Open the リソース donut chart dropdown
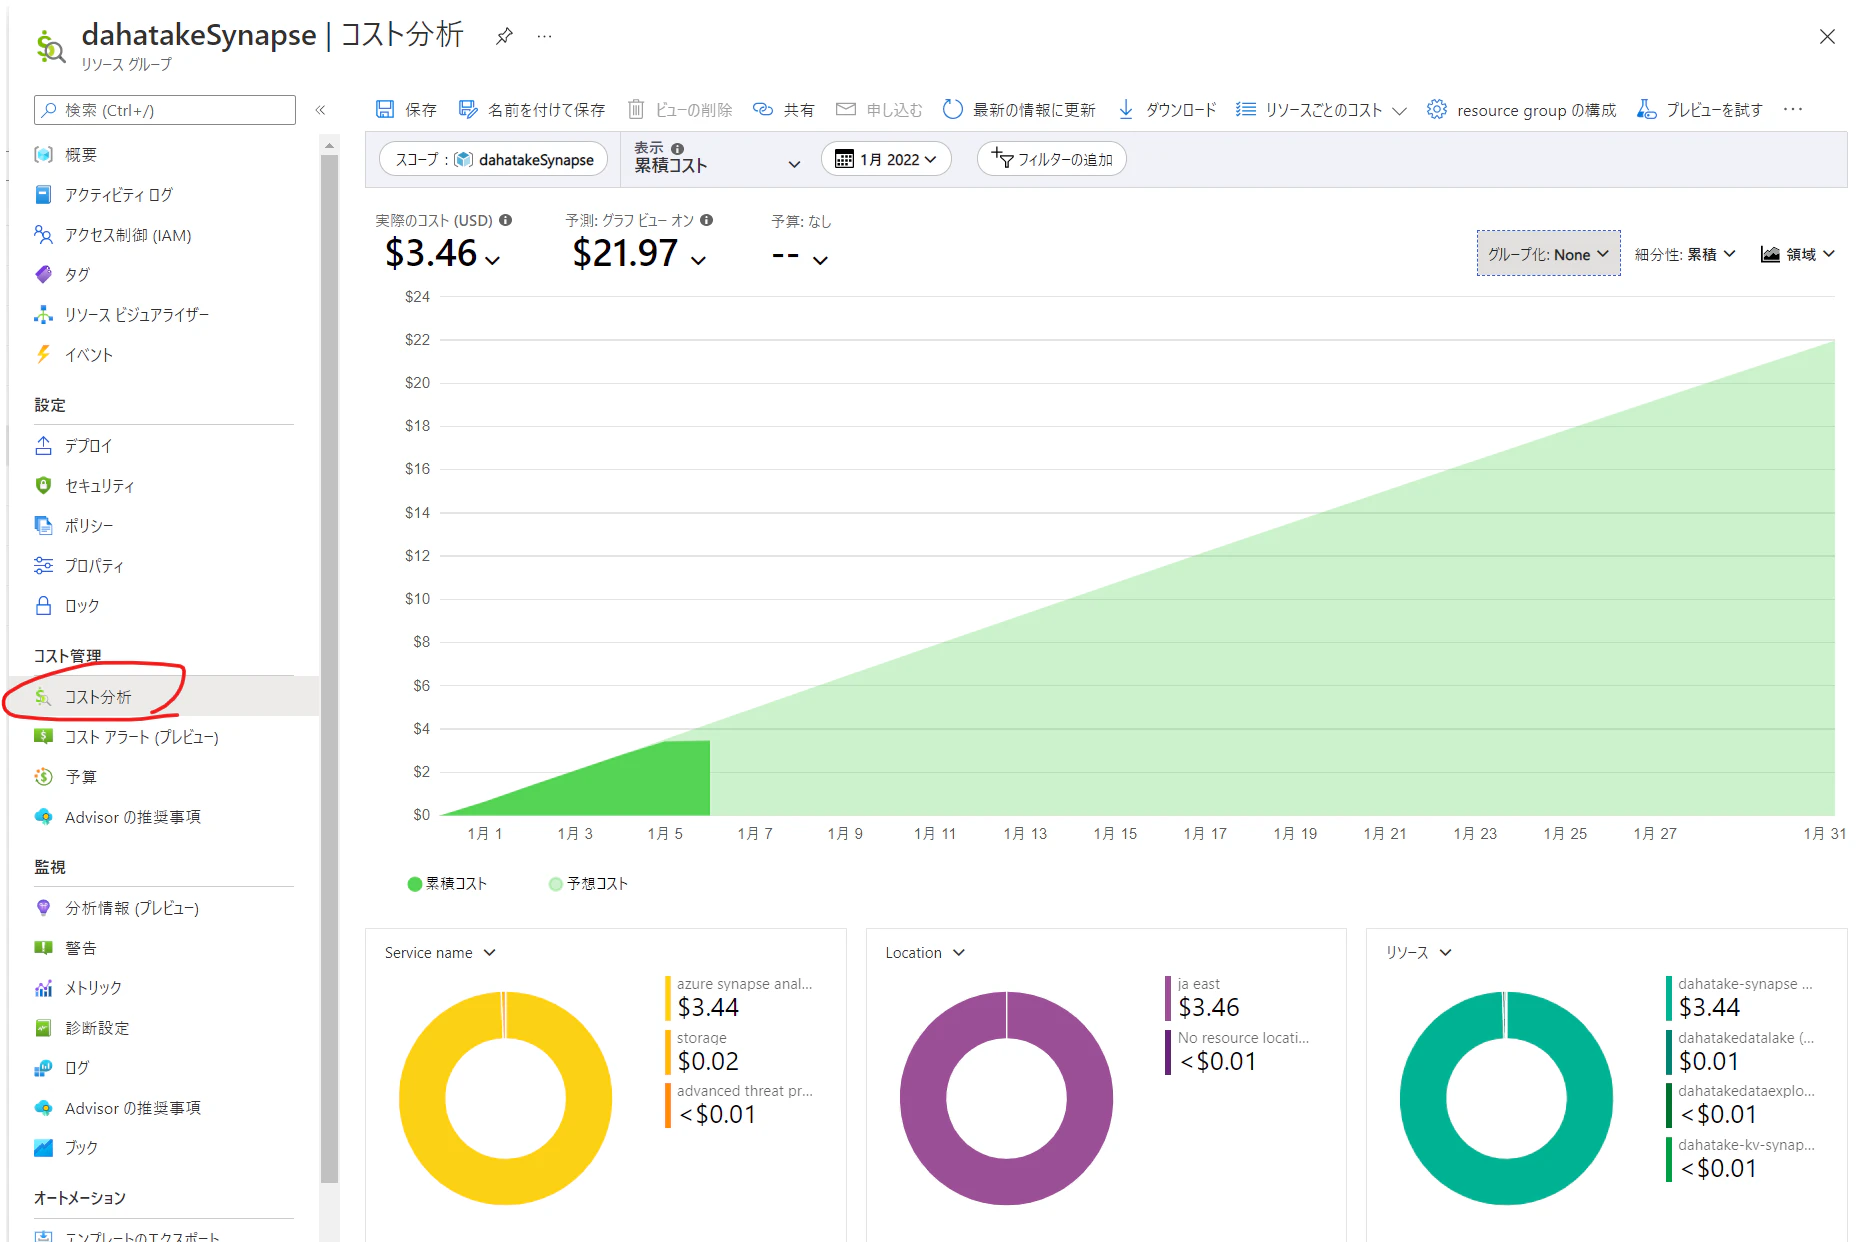The width and height of the screenshot is (1867, 1242). pos(1418,953)
